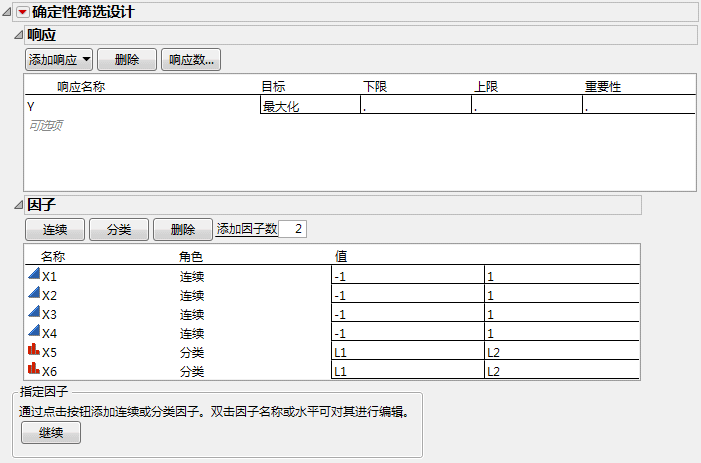Viewport: 701px width, 463px height.
Task: Click the 可选项 placeholder row
Action: [x=46, y=125]
